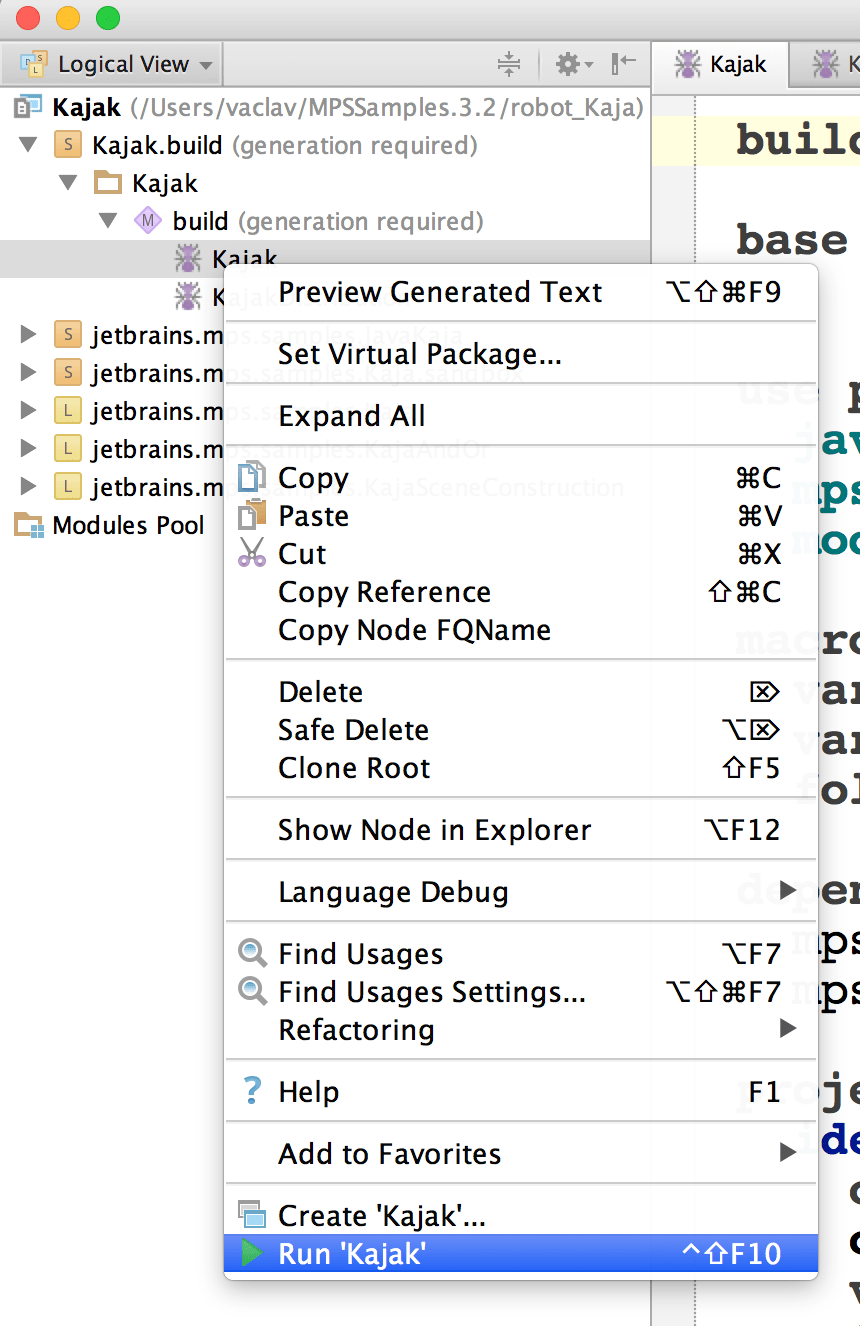Choose Preview Generated Text
860x1326 pixels.
440,292
